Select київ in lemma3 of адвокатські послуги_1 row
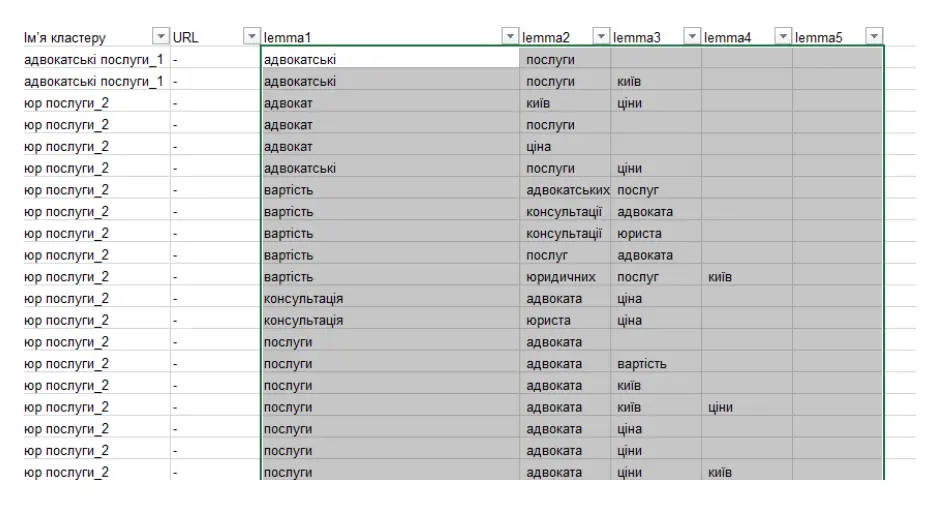 656,81
